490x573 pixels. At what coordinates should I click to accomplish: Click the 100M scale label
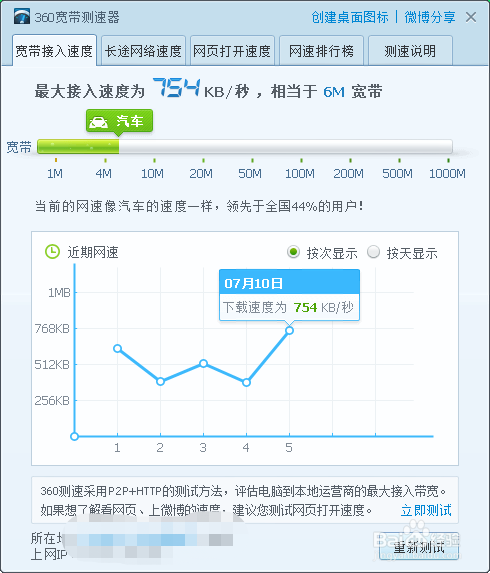coord(300,173)
